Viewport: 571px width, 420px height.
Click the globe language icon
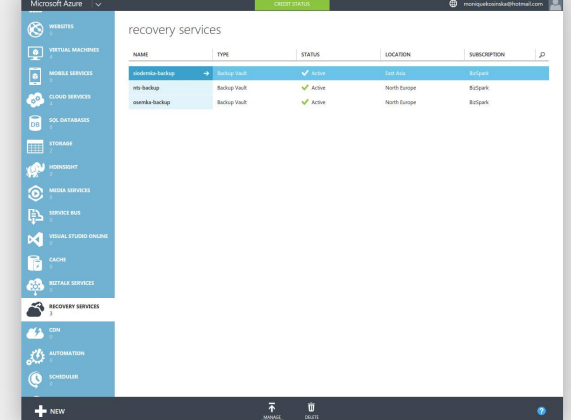(x=453, y=4)
